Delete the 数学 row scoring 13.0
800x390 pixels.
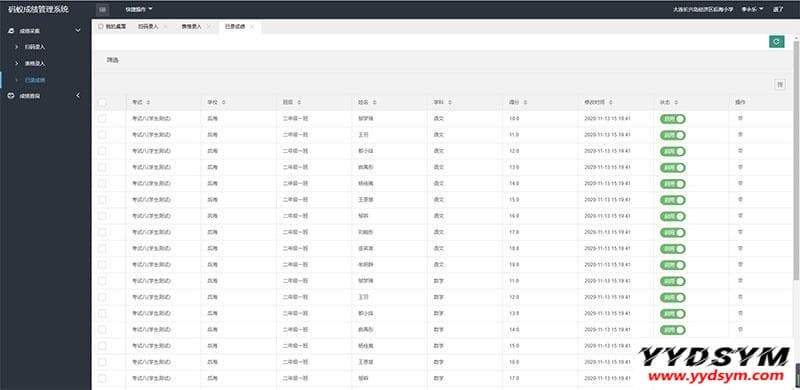click(x=740, y=313)
